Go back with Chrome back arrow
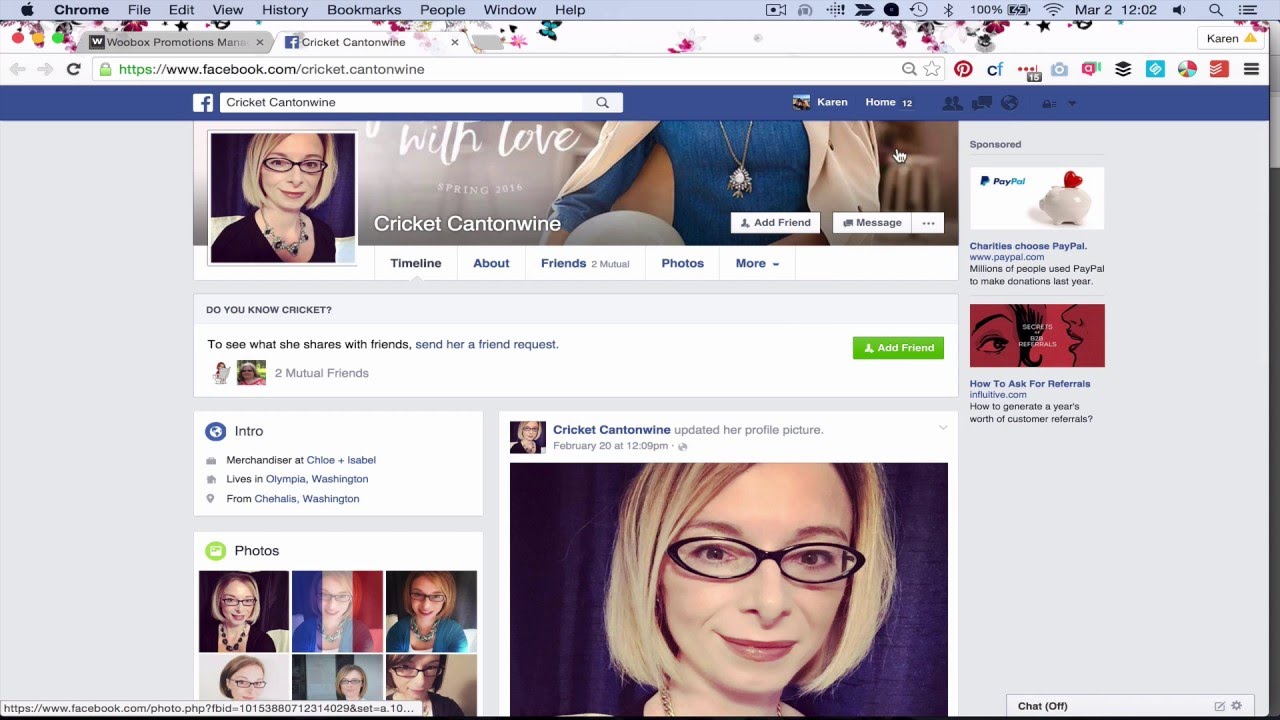 [x=17, y=69]
